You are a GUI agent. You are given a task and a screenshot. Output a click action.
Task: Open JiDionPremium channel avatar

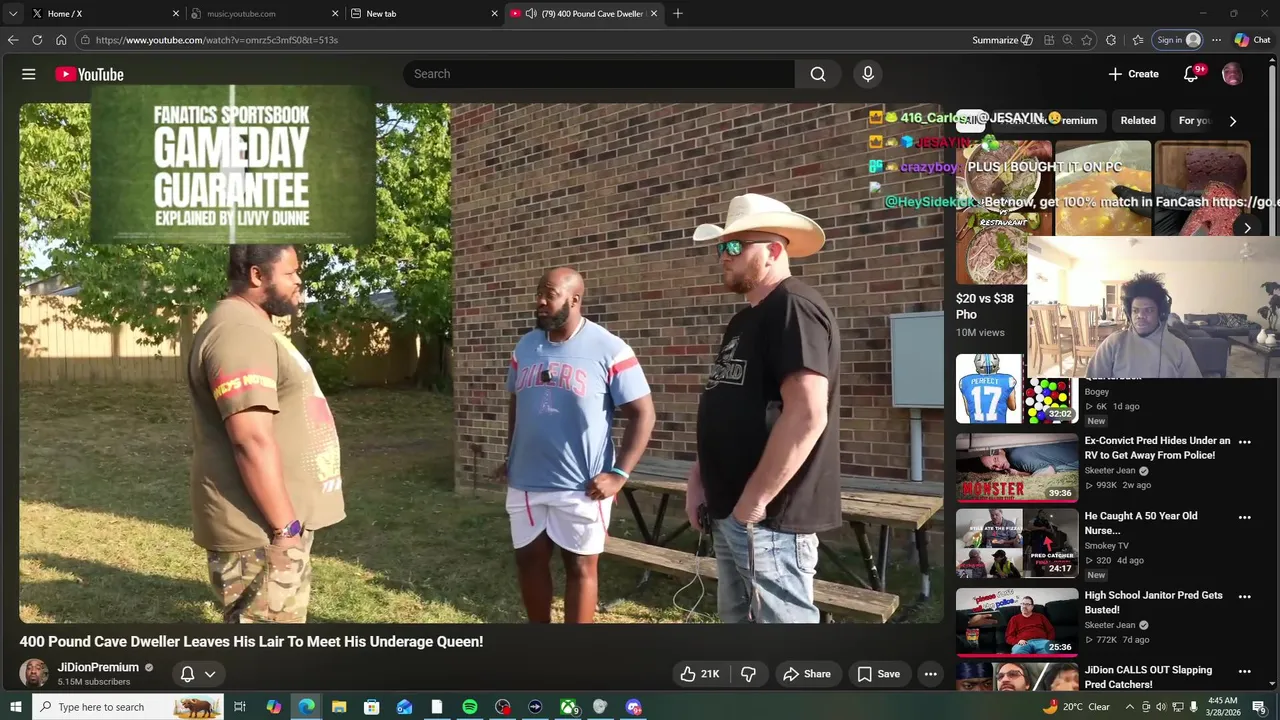pos(34,673)
